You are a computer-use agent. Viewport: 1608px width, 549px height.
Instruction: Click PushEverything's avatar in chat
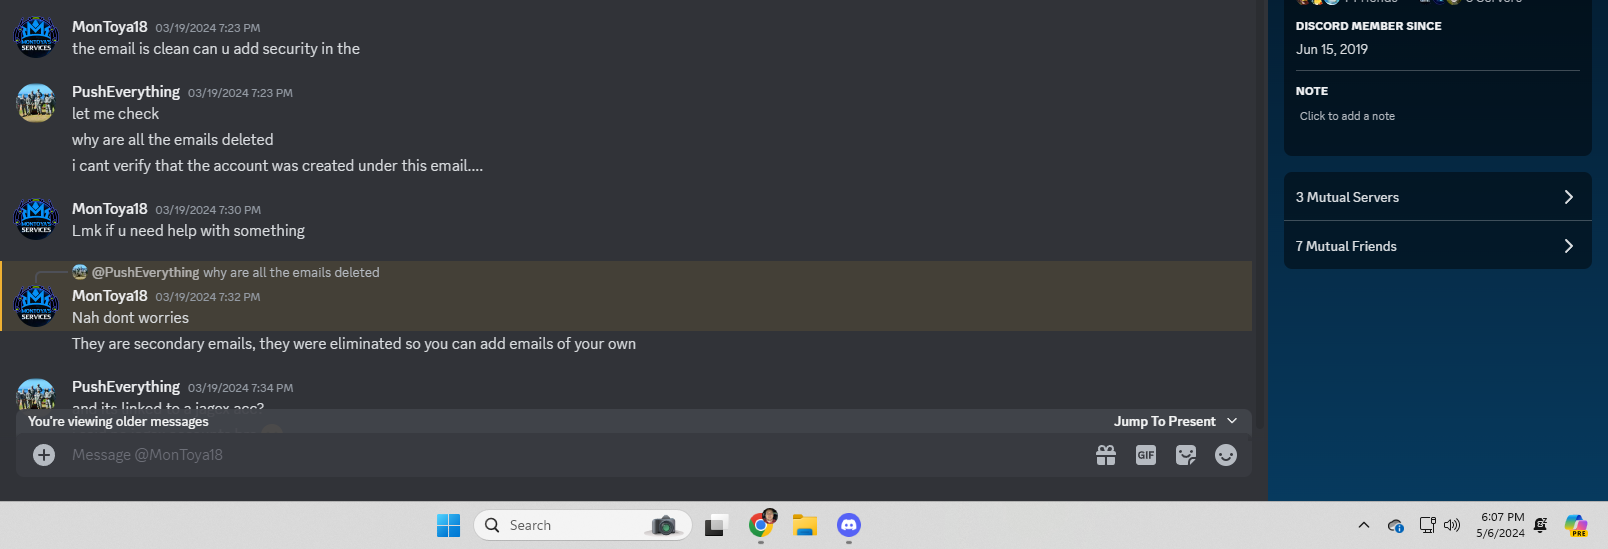click(x=36, y=103)
